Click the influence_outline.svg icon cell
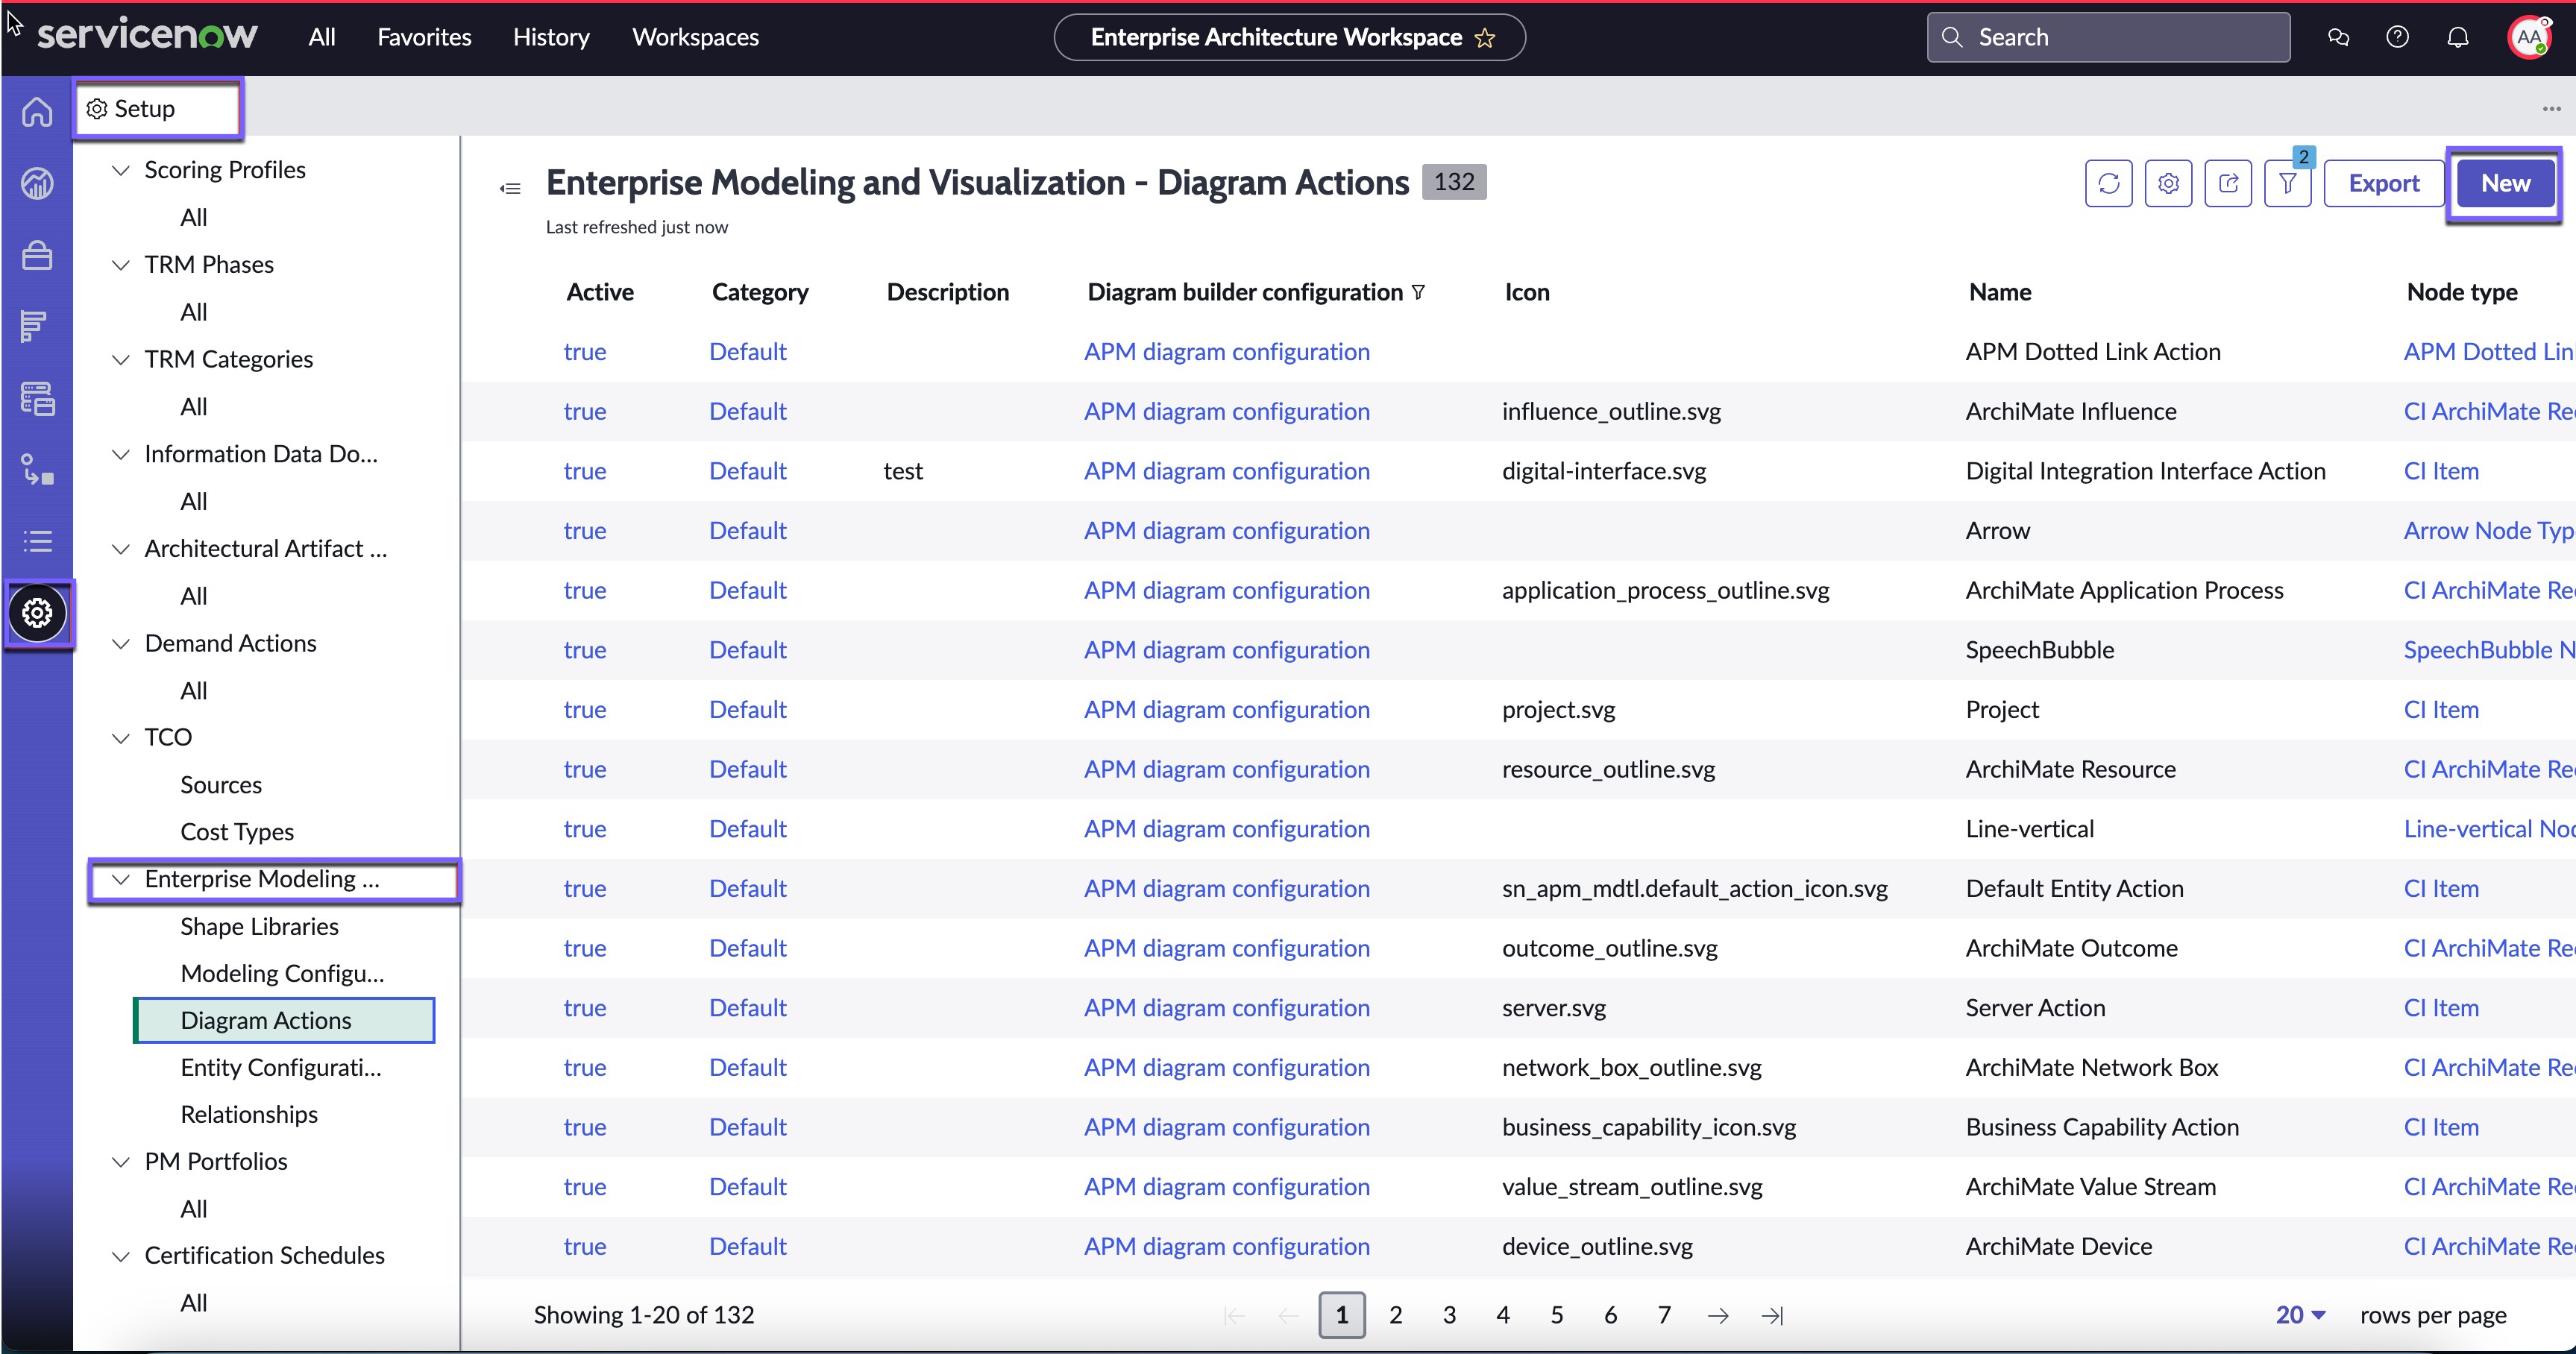The height and width of the screenshot is (1354, 2576). [1611, 412]
